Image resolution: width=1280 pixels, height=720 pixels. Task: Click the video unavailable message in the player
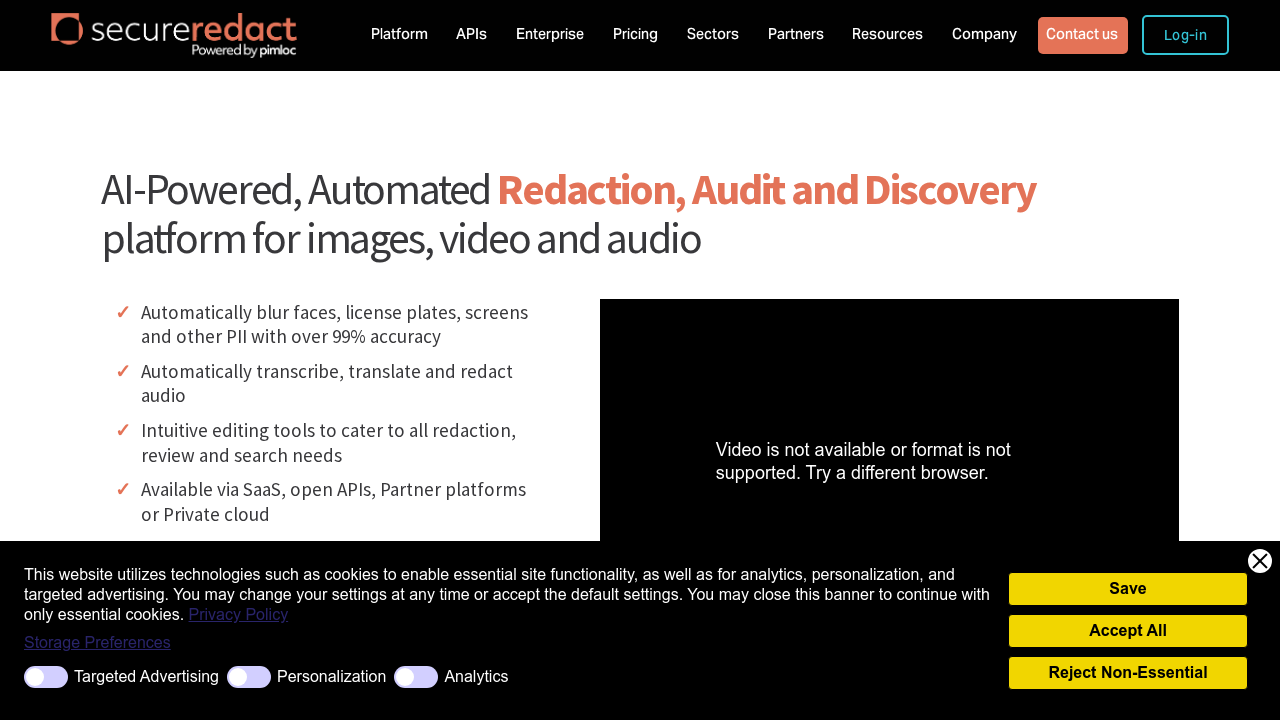[862, 461]
